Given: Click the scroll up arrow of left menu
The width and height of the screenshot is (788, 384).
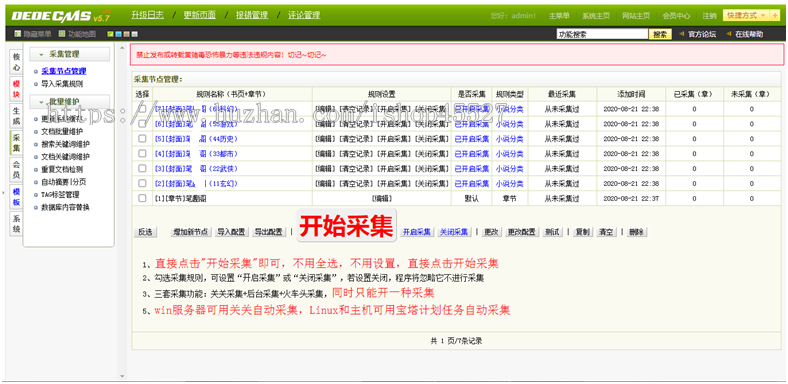Looking at the screenshot, I should (x=121, y=47).
